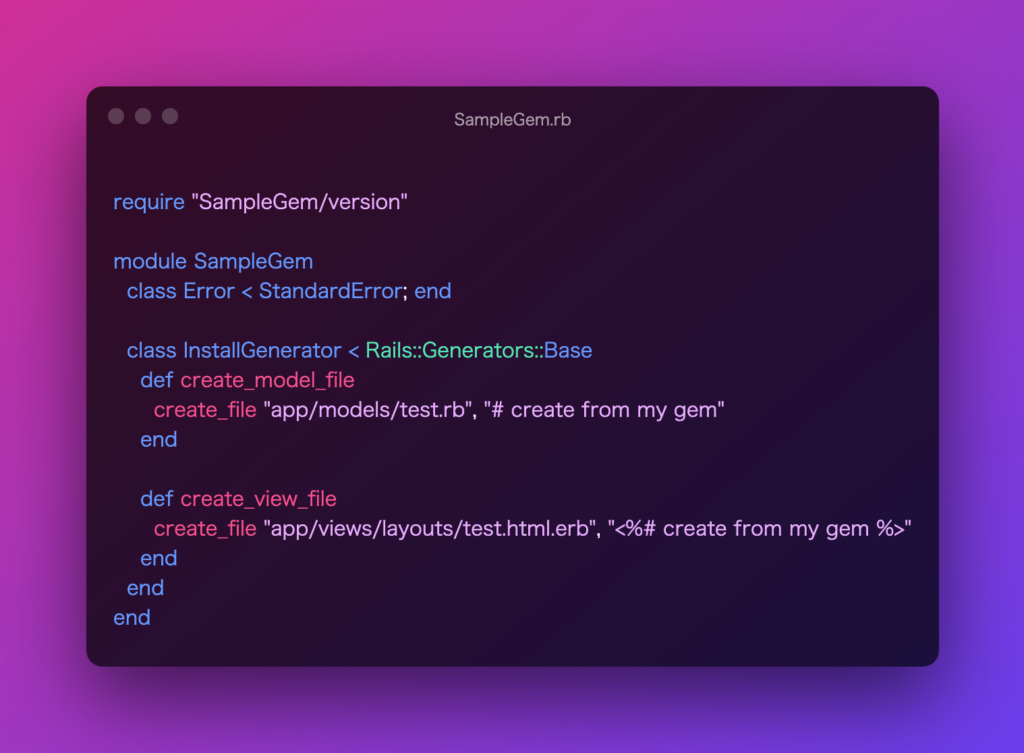Click the third gray window dot
1024x753 pixels.
(170, 116)
